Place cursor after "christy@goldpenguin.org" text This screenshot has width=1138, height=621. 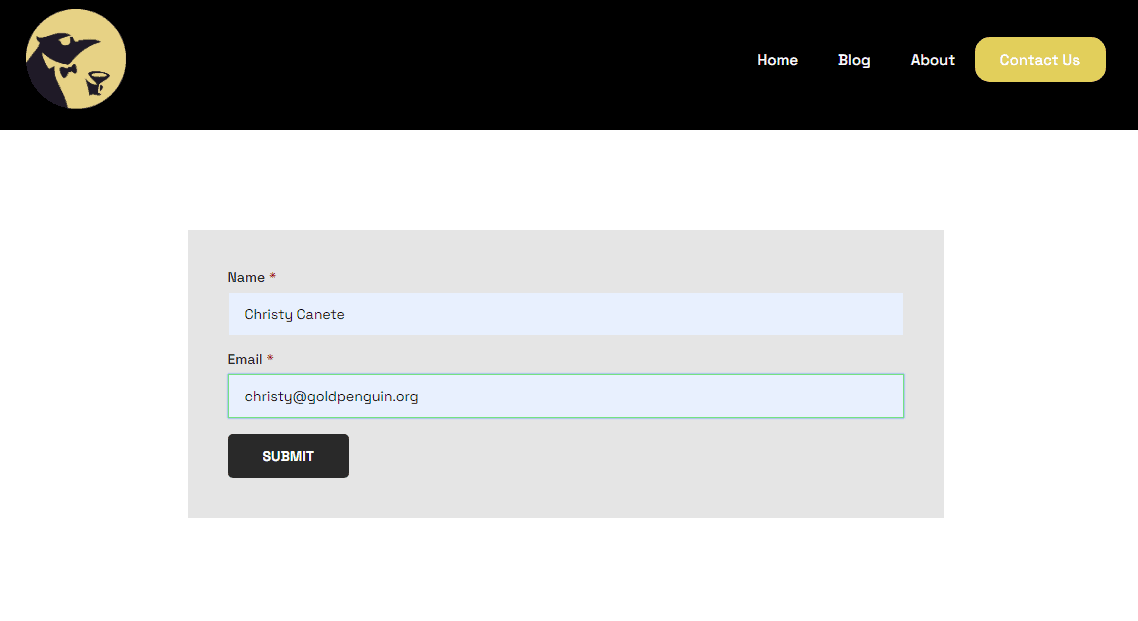tap(420, 396)
